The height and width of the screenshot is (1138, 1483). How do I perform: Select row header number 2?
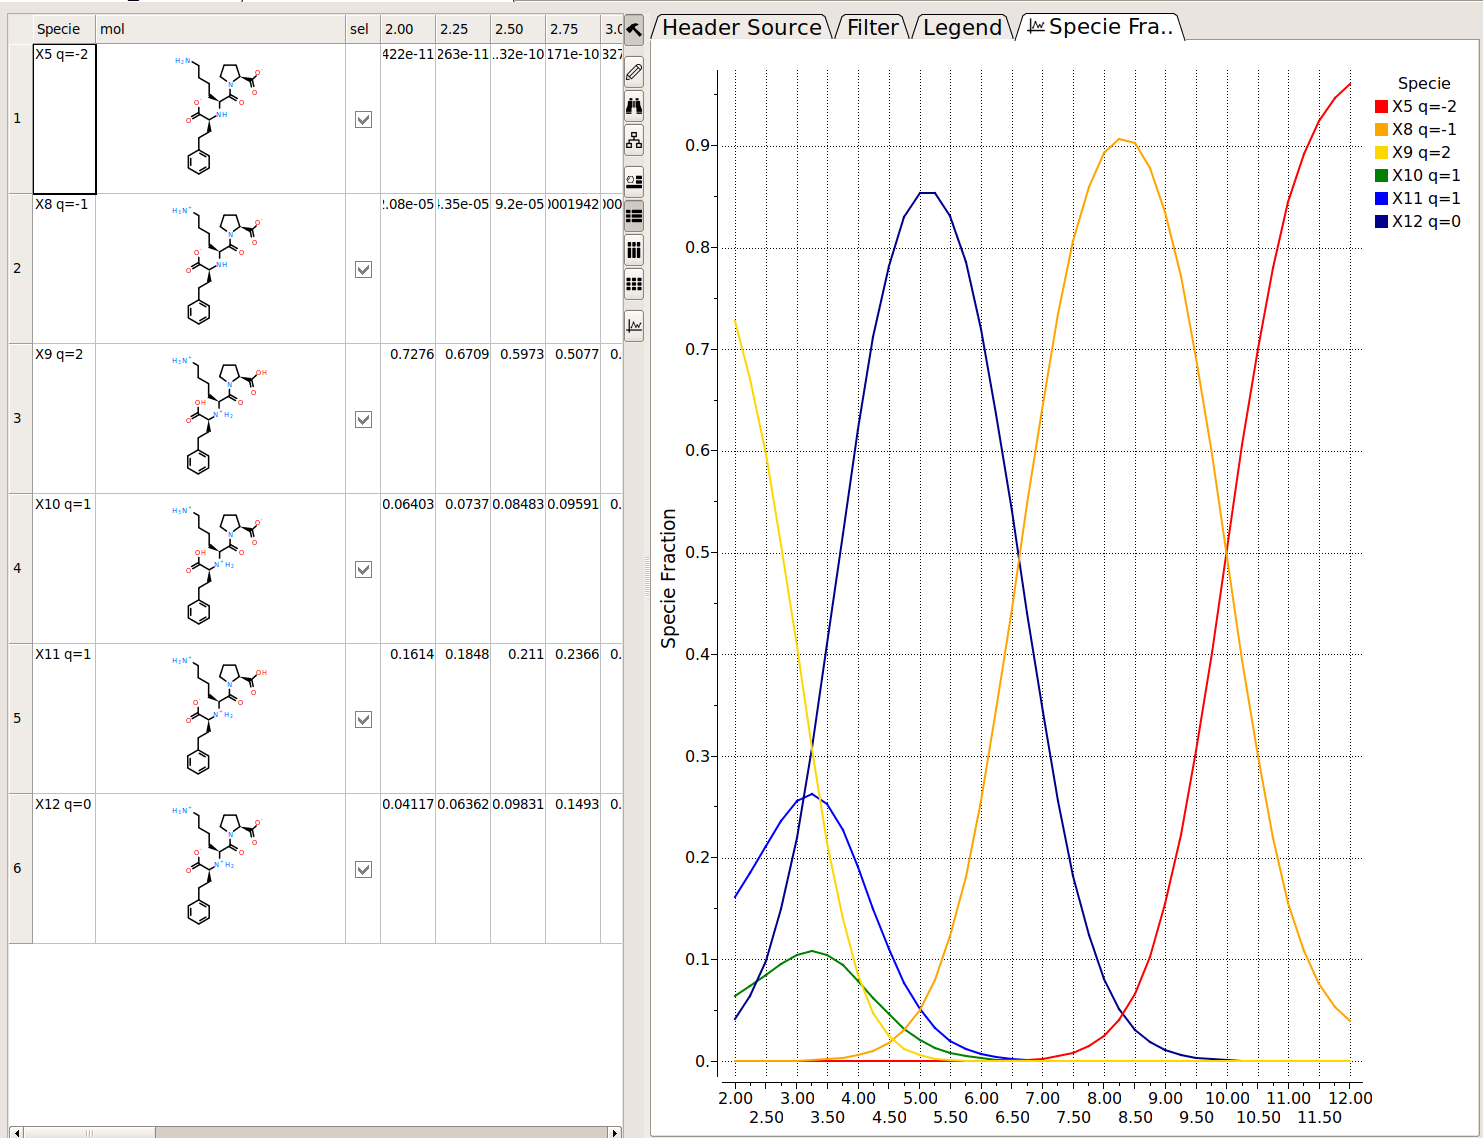(x=20, y=269)
